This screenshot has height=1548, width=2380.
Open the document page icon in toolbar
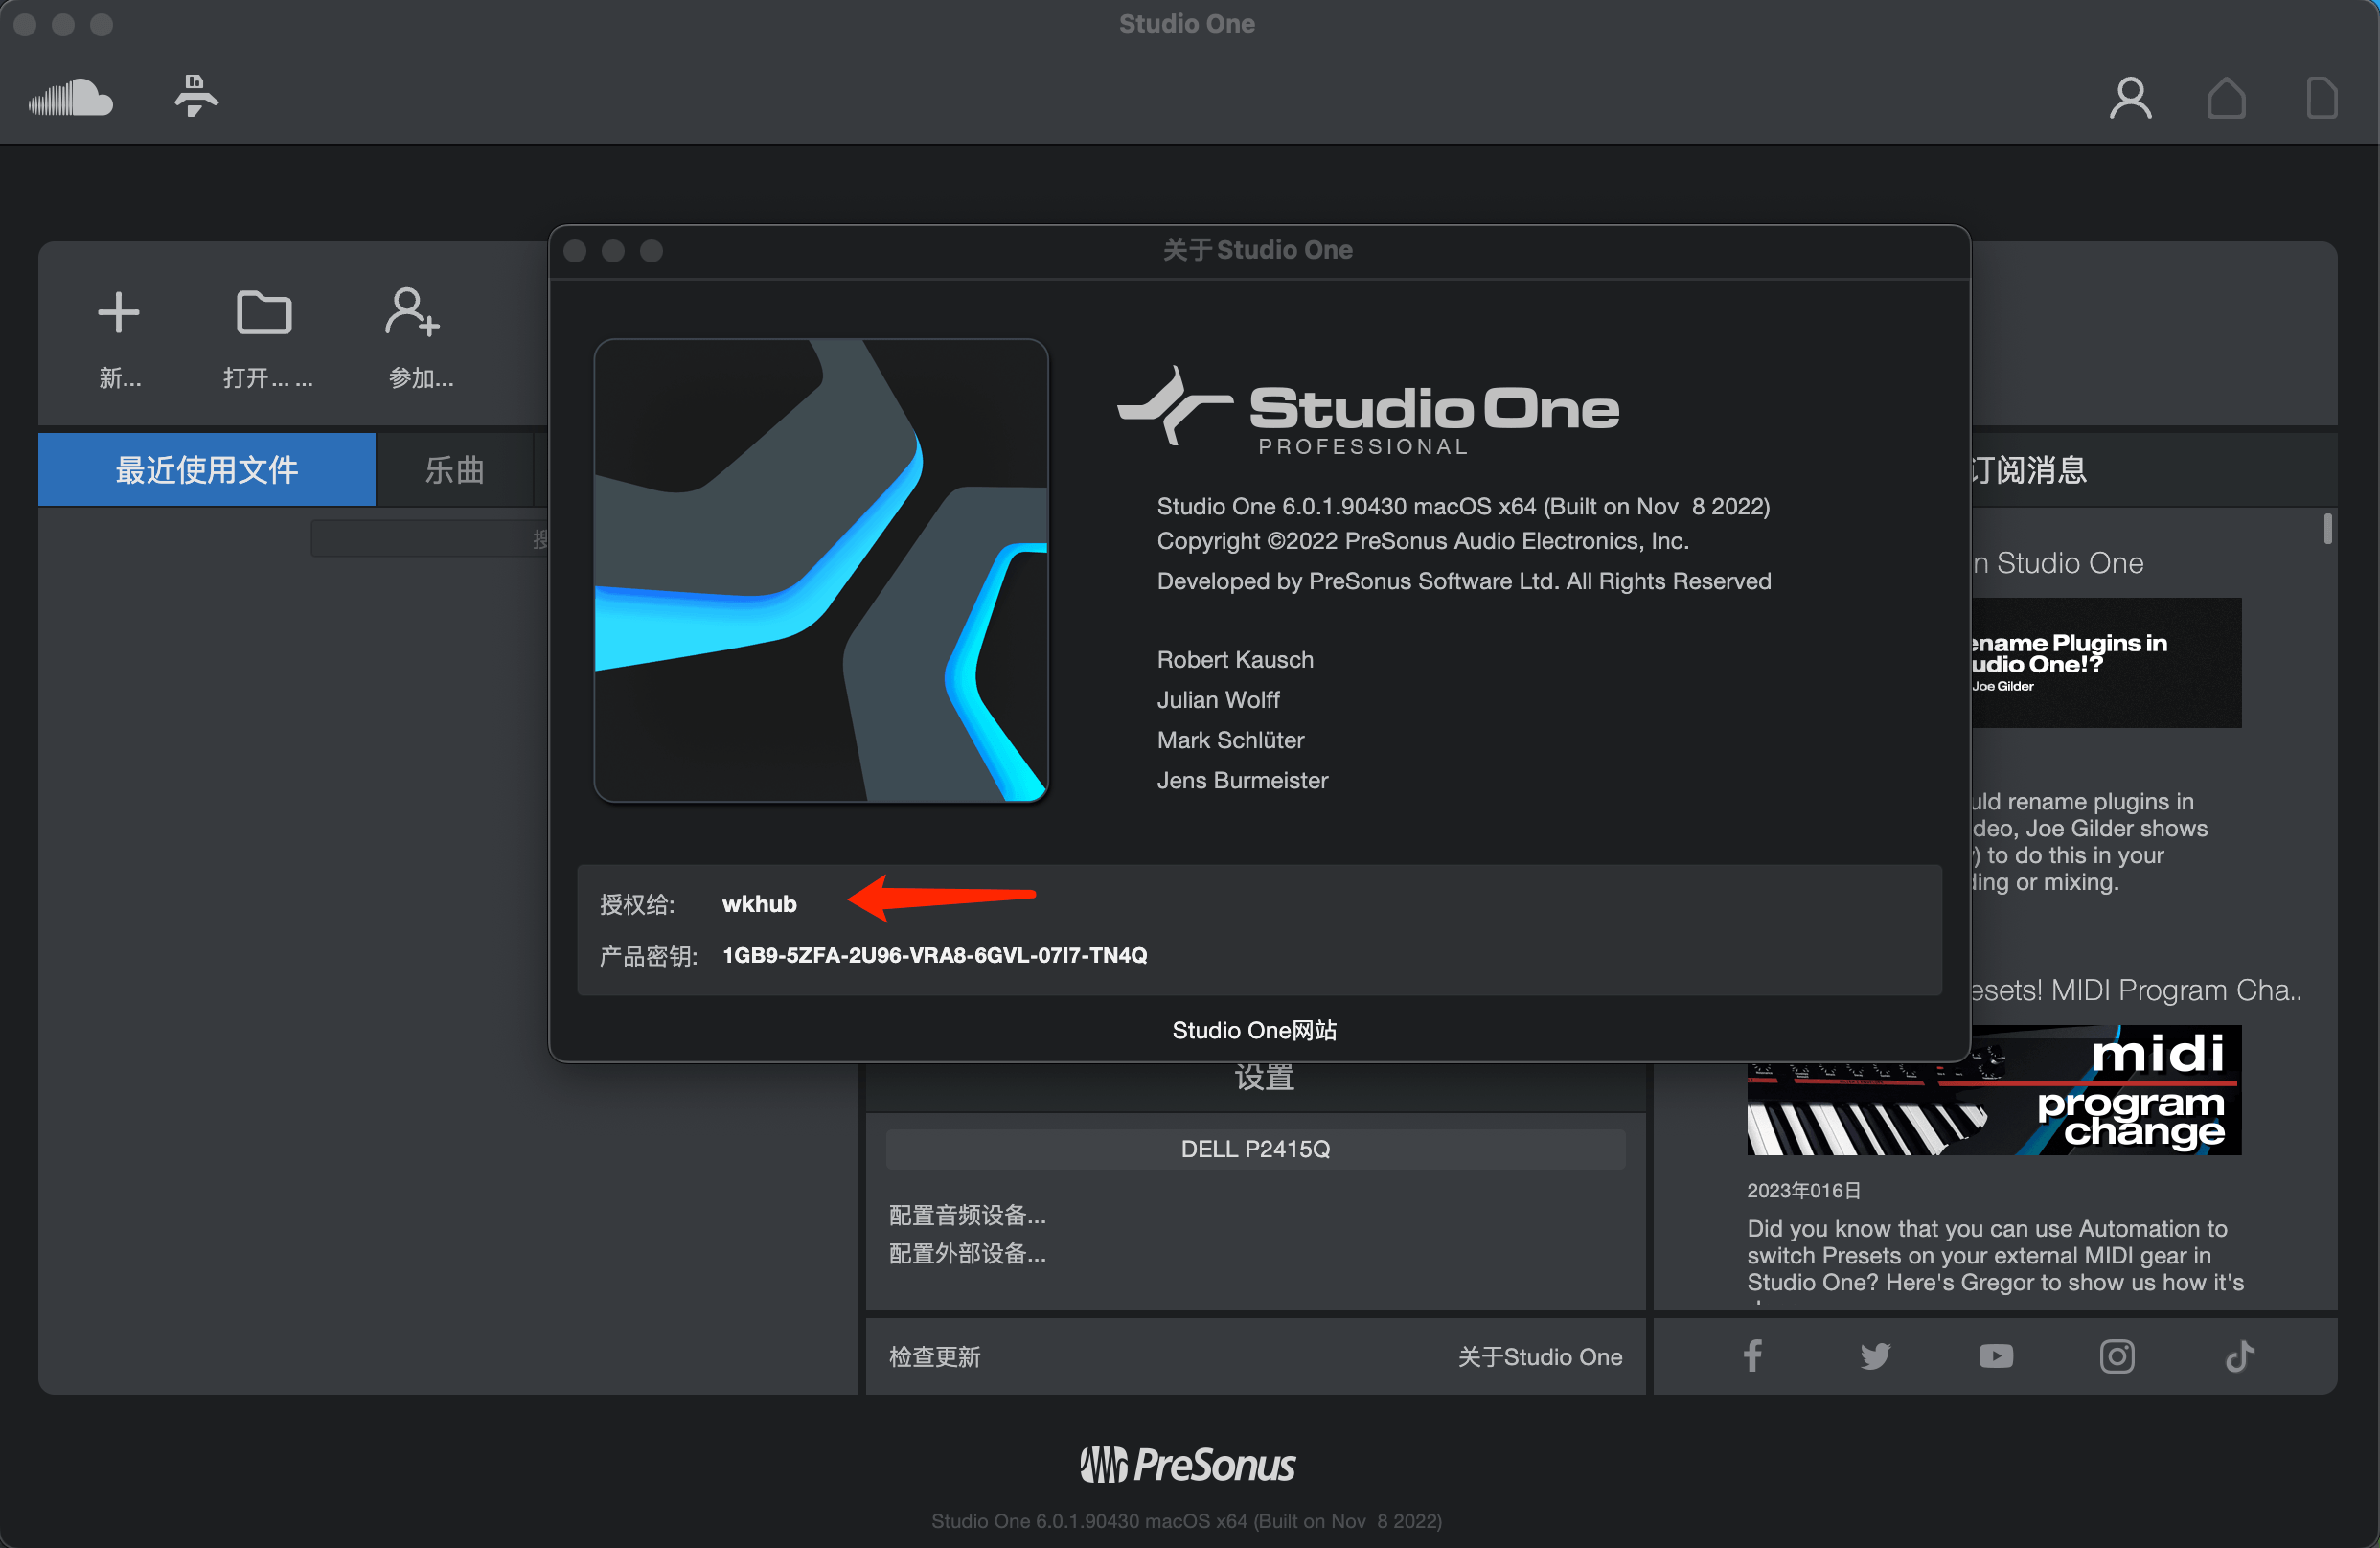pos(2321,98)
